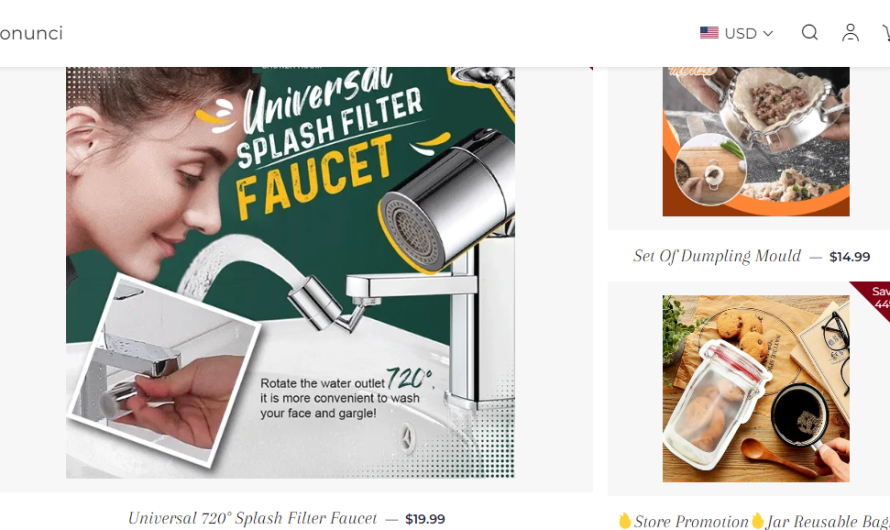The image size is (890, 530).
Task: Open the search magnifier icon
Action: (x=809, y=32)
